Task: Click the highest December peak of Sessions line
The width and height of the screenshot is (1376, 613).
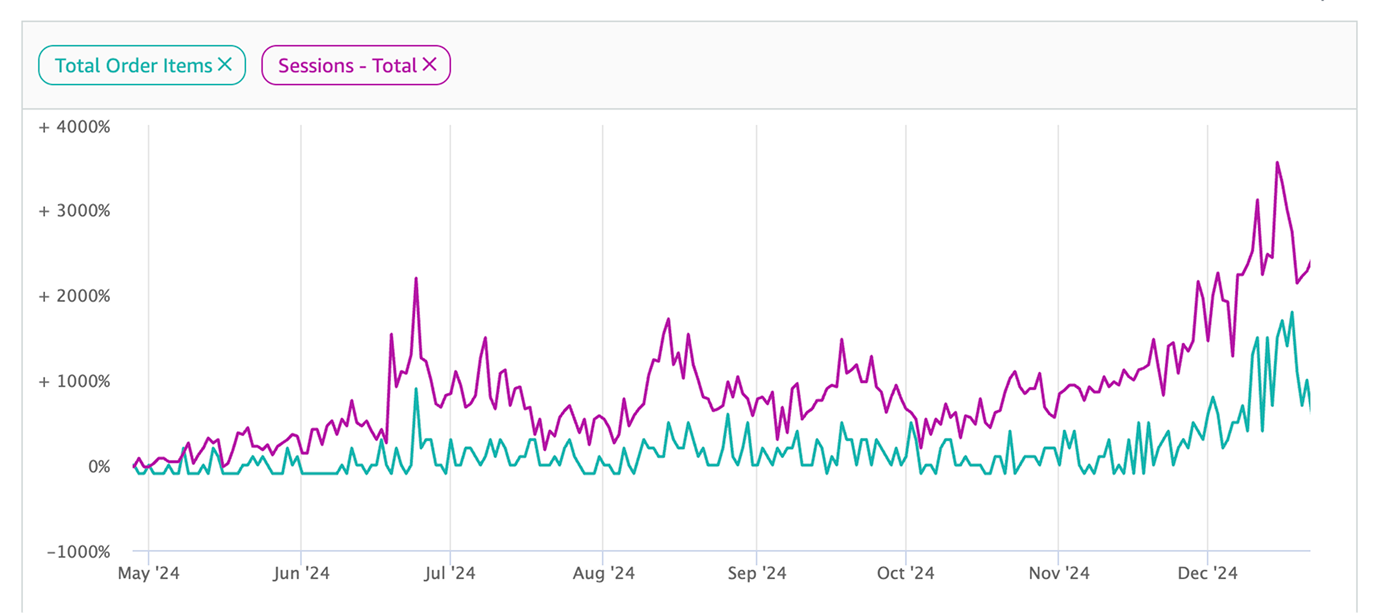Action: (x=1277, y=163)
